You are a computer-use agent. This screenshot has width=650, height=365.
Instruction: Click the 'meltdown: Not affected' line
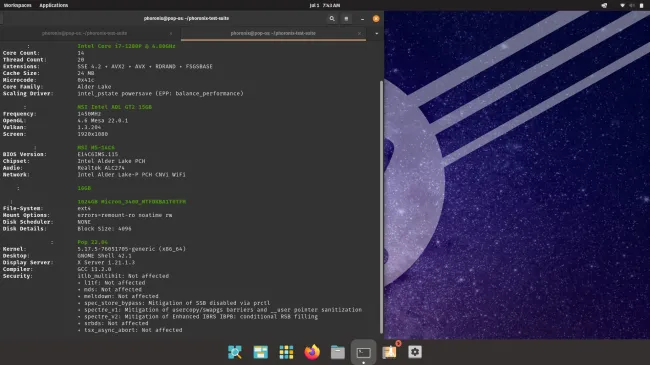pos(118,296)
